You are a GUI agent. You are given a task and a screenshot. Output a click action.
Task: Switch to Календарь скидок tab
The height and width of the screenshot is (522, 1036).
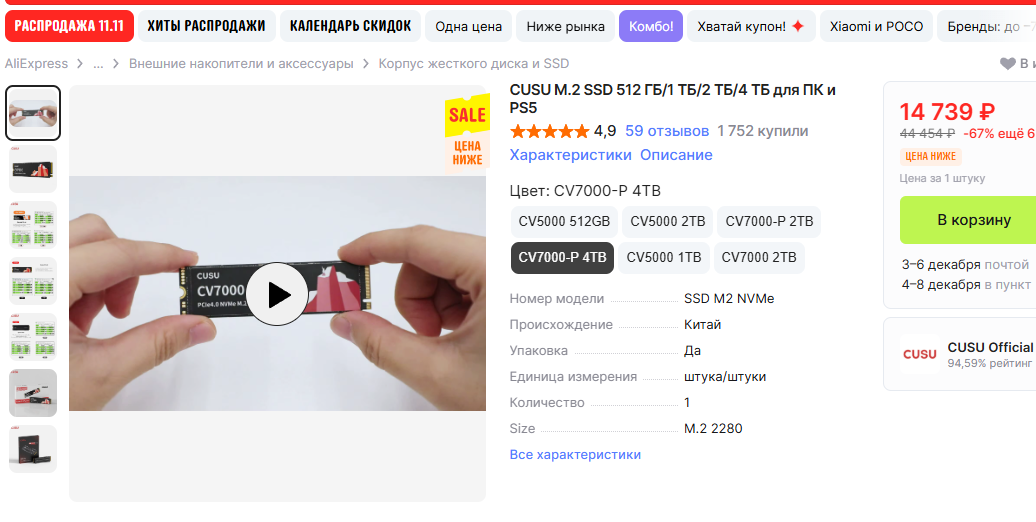pyautogui.click(x=350, y=26)
